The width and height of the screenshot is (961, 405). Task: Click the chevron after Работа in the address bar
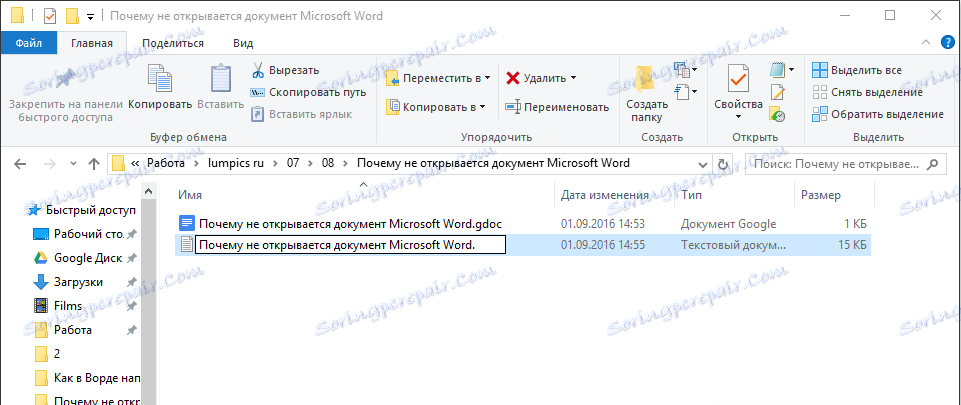[197, 164]
